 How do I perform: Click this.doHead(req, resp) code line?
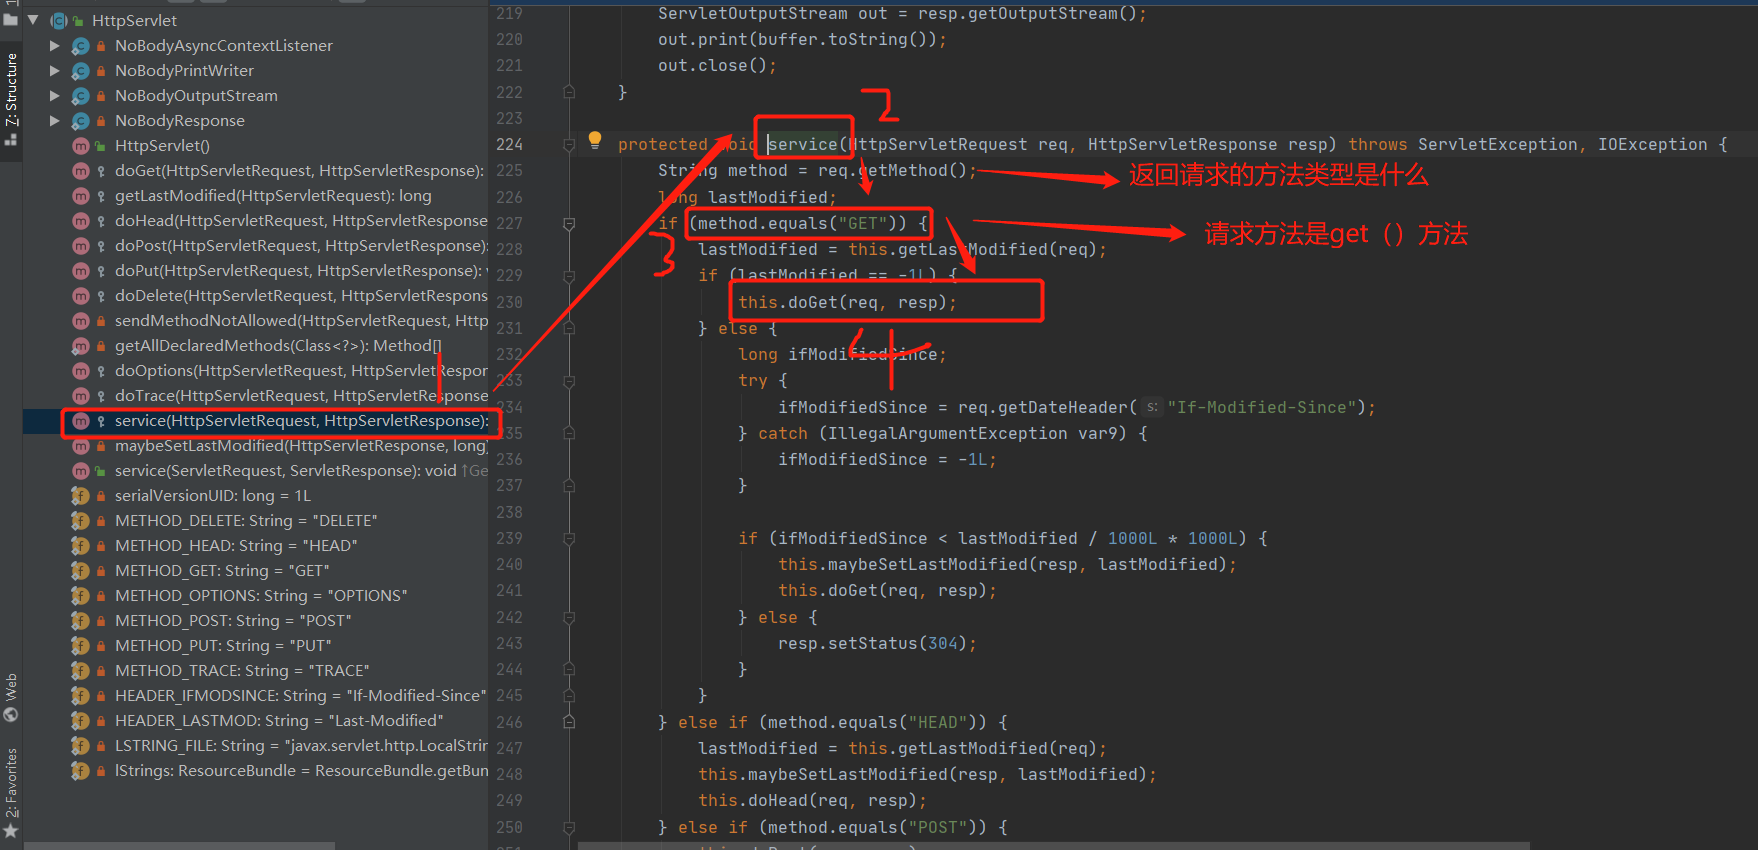click(812, 800)
